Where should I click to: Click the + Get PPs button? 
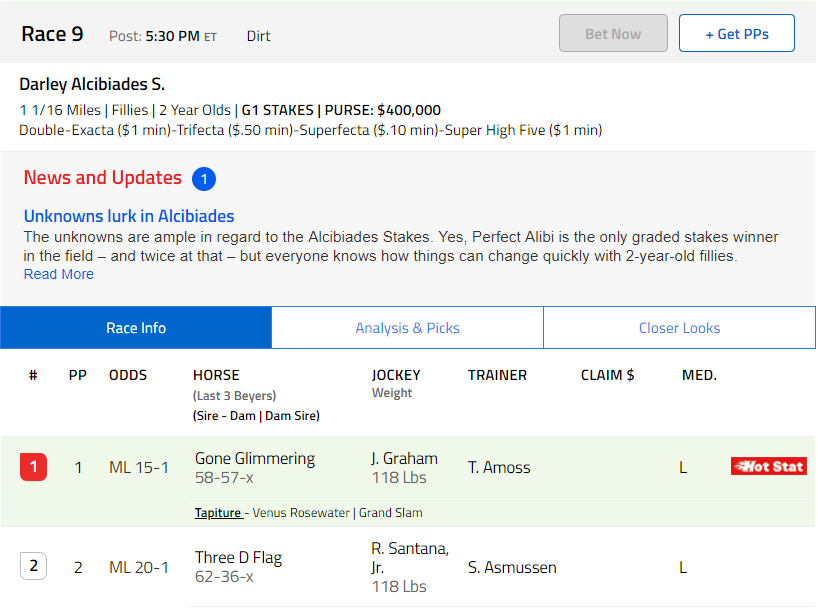point(736,34)
